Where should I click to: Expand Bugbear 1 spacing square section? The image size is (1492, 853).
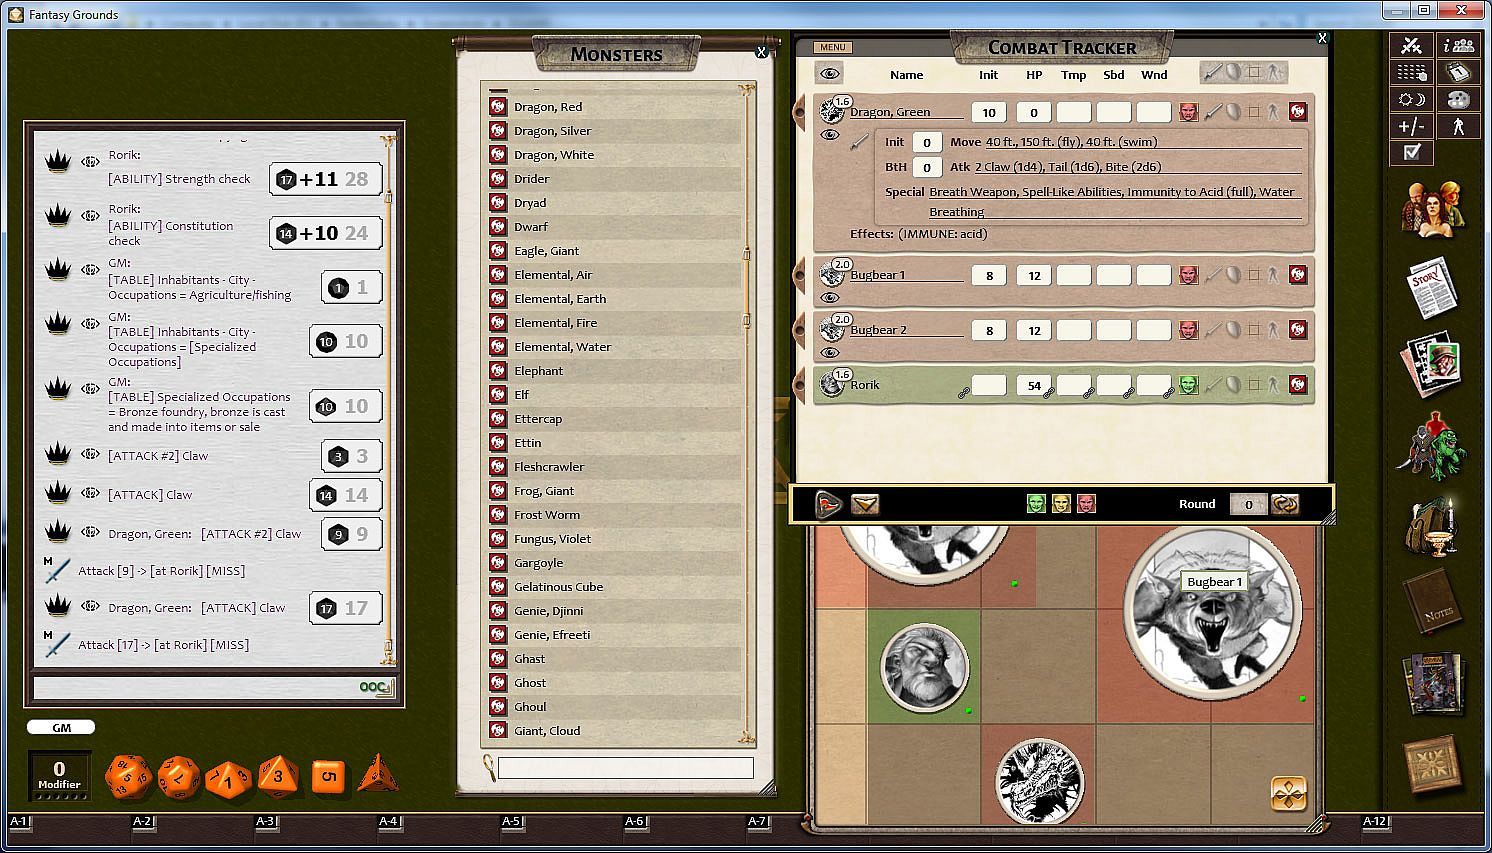1254,275
